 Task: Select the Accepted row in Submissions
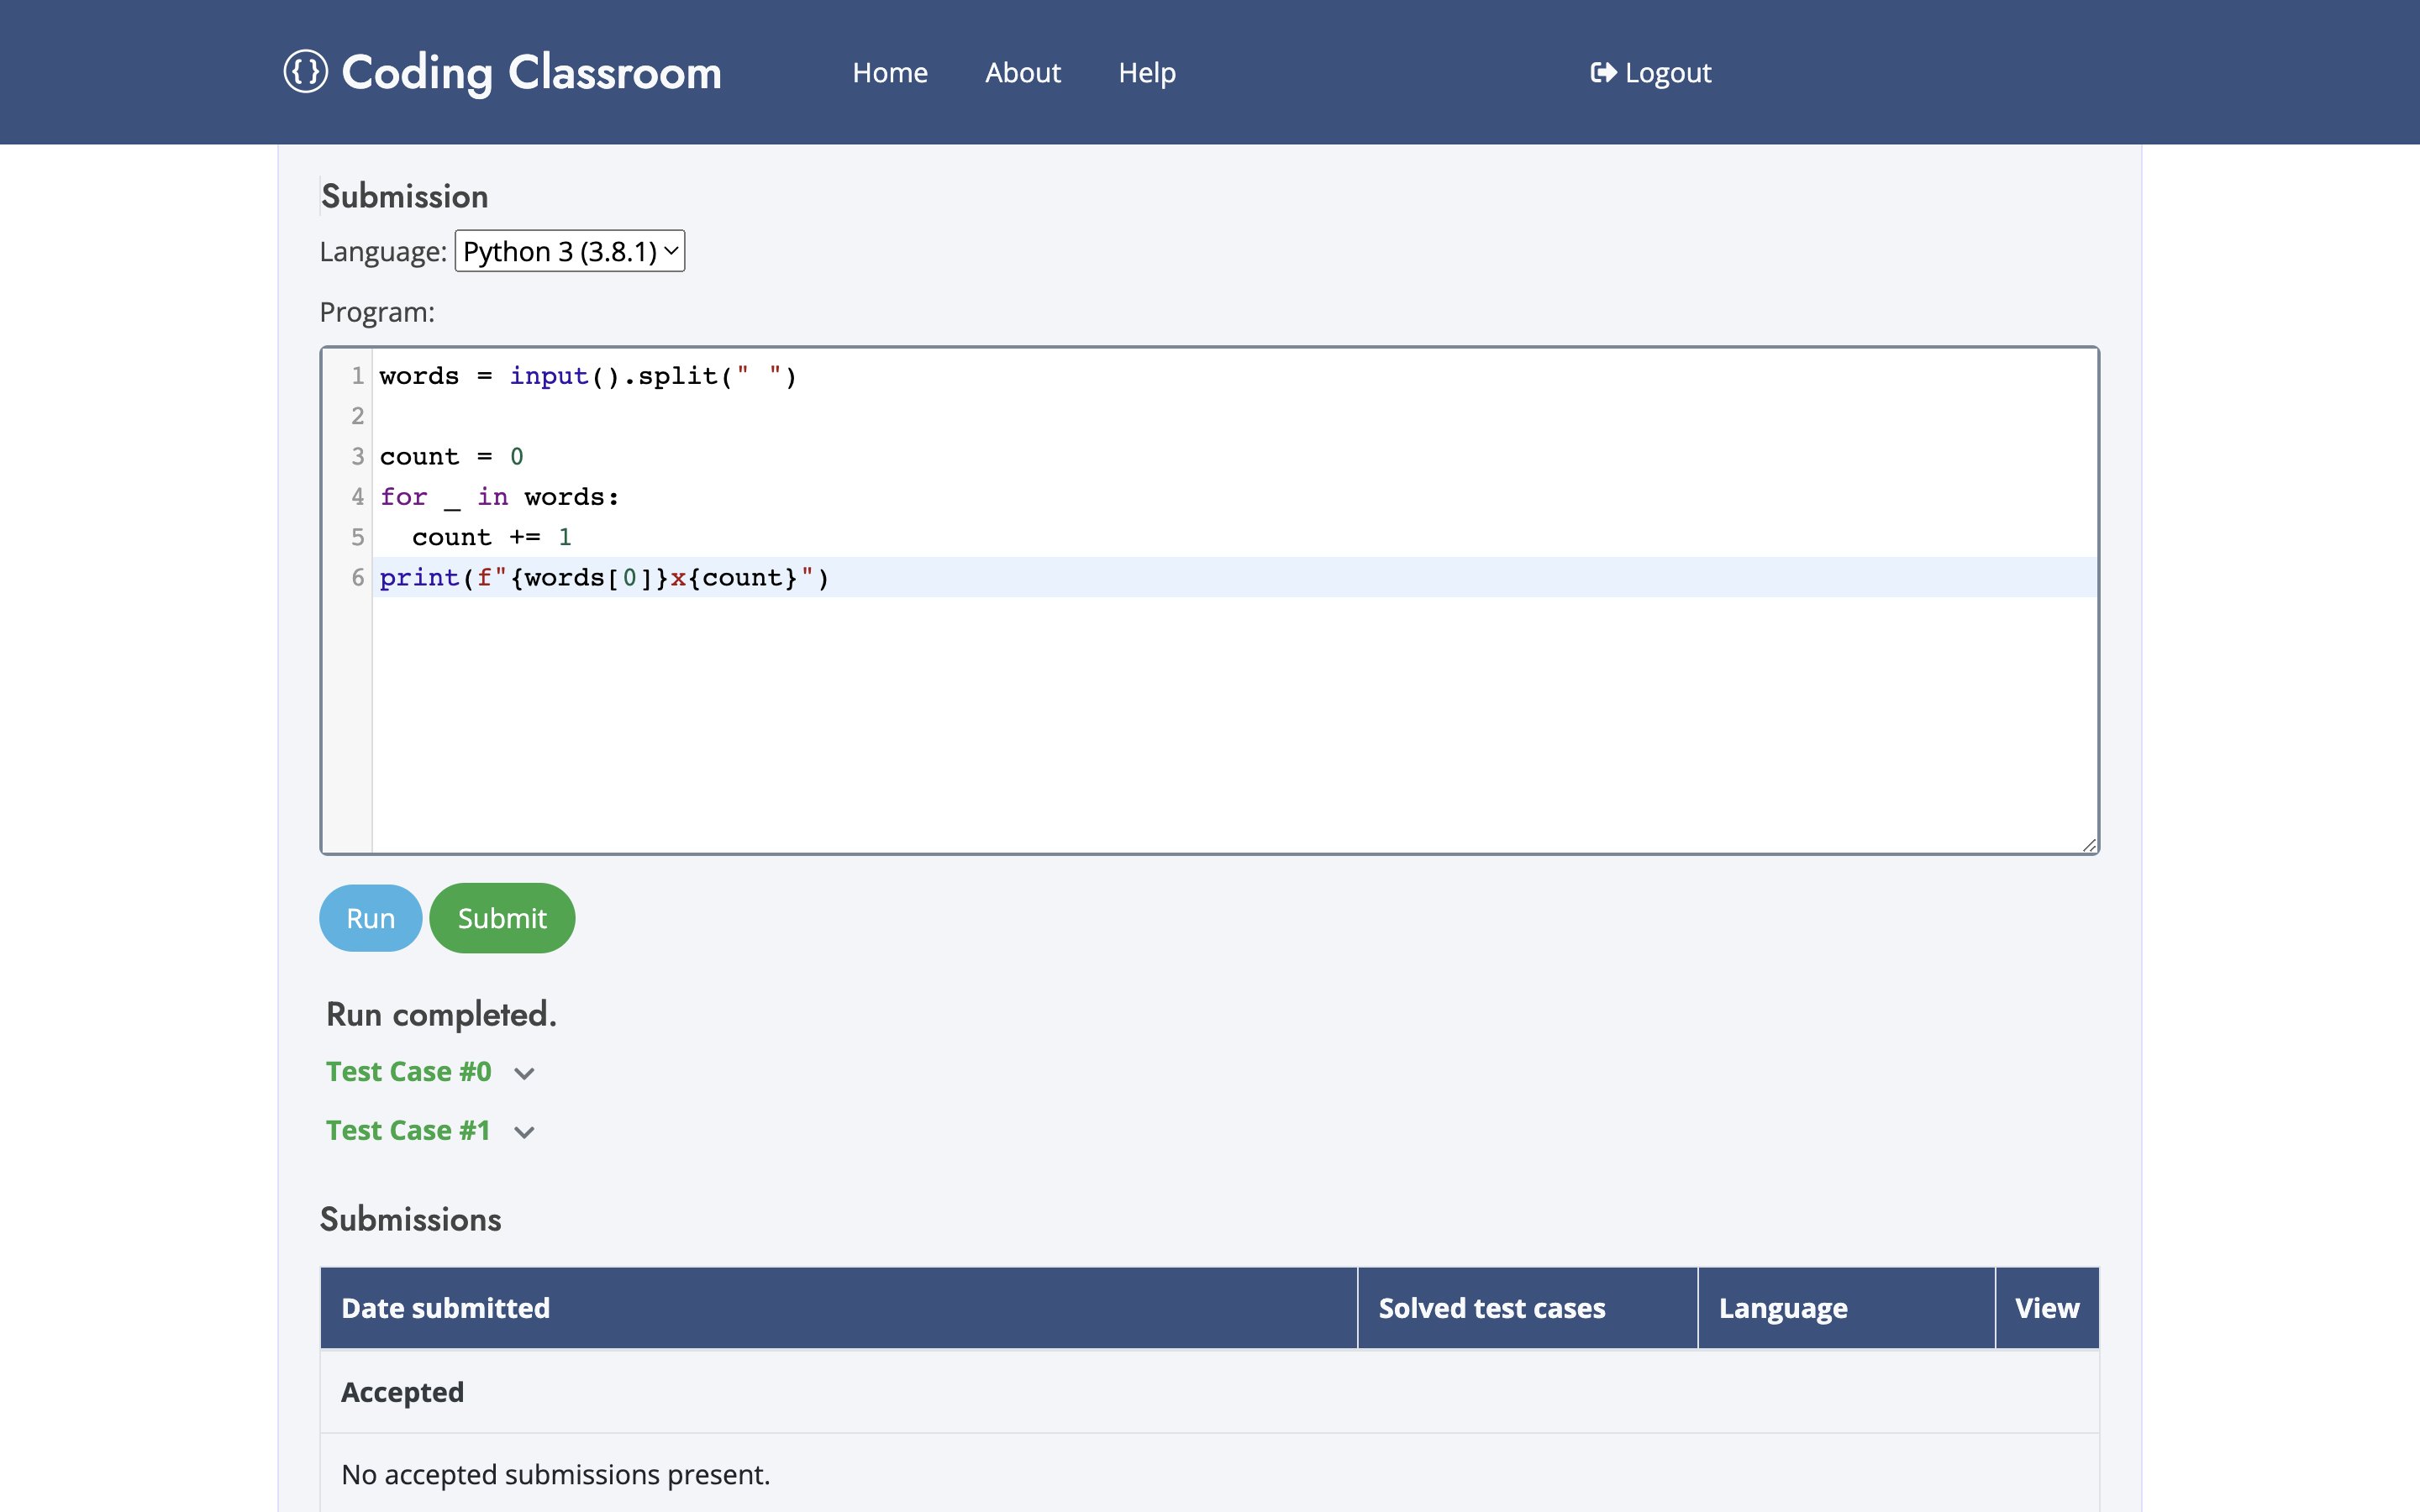point(402,1391)
